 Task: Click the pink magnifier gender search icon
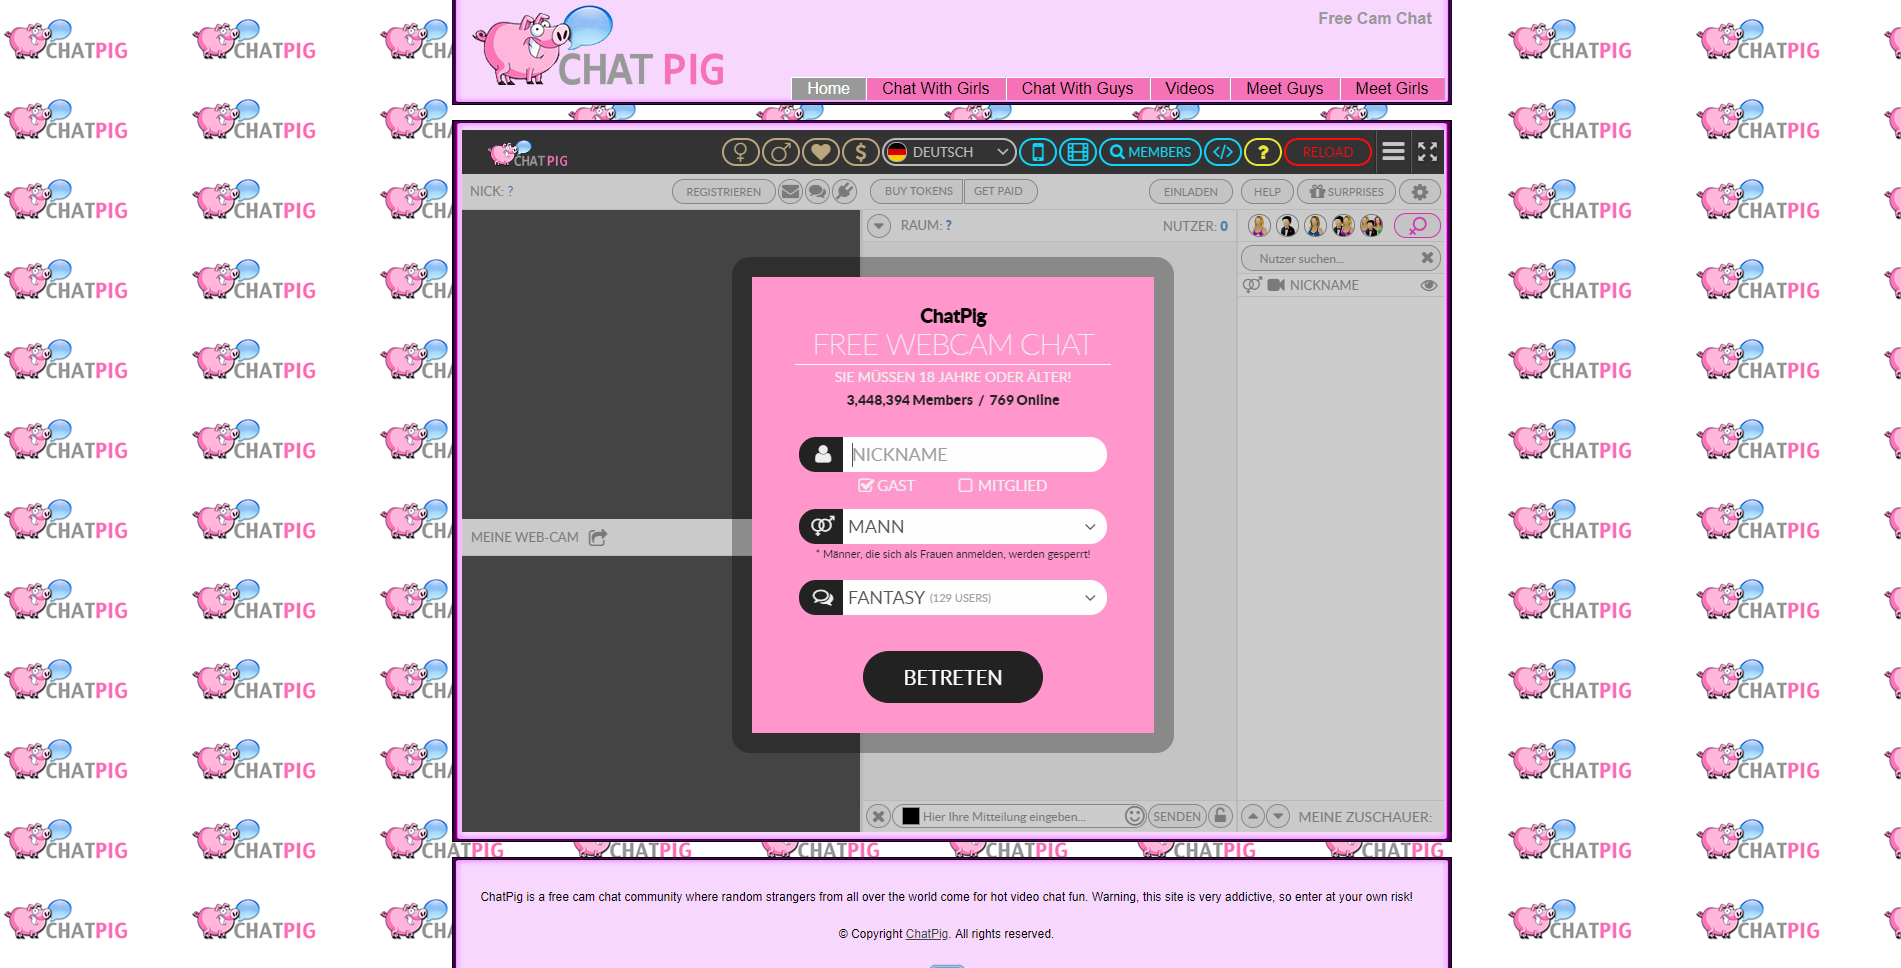point(1417,225)
